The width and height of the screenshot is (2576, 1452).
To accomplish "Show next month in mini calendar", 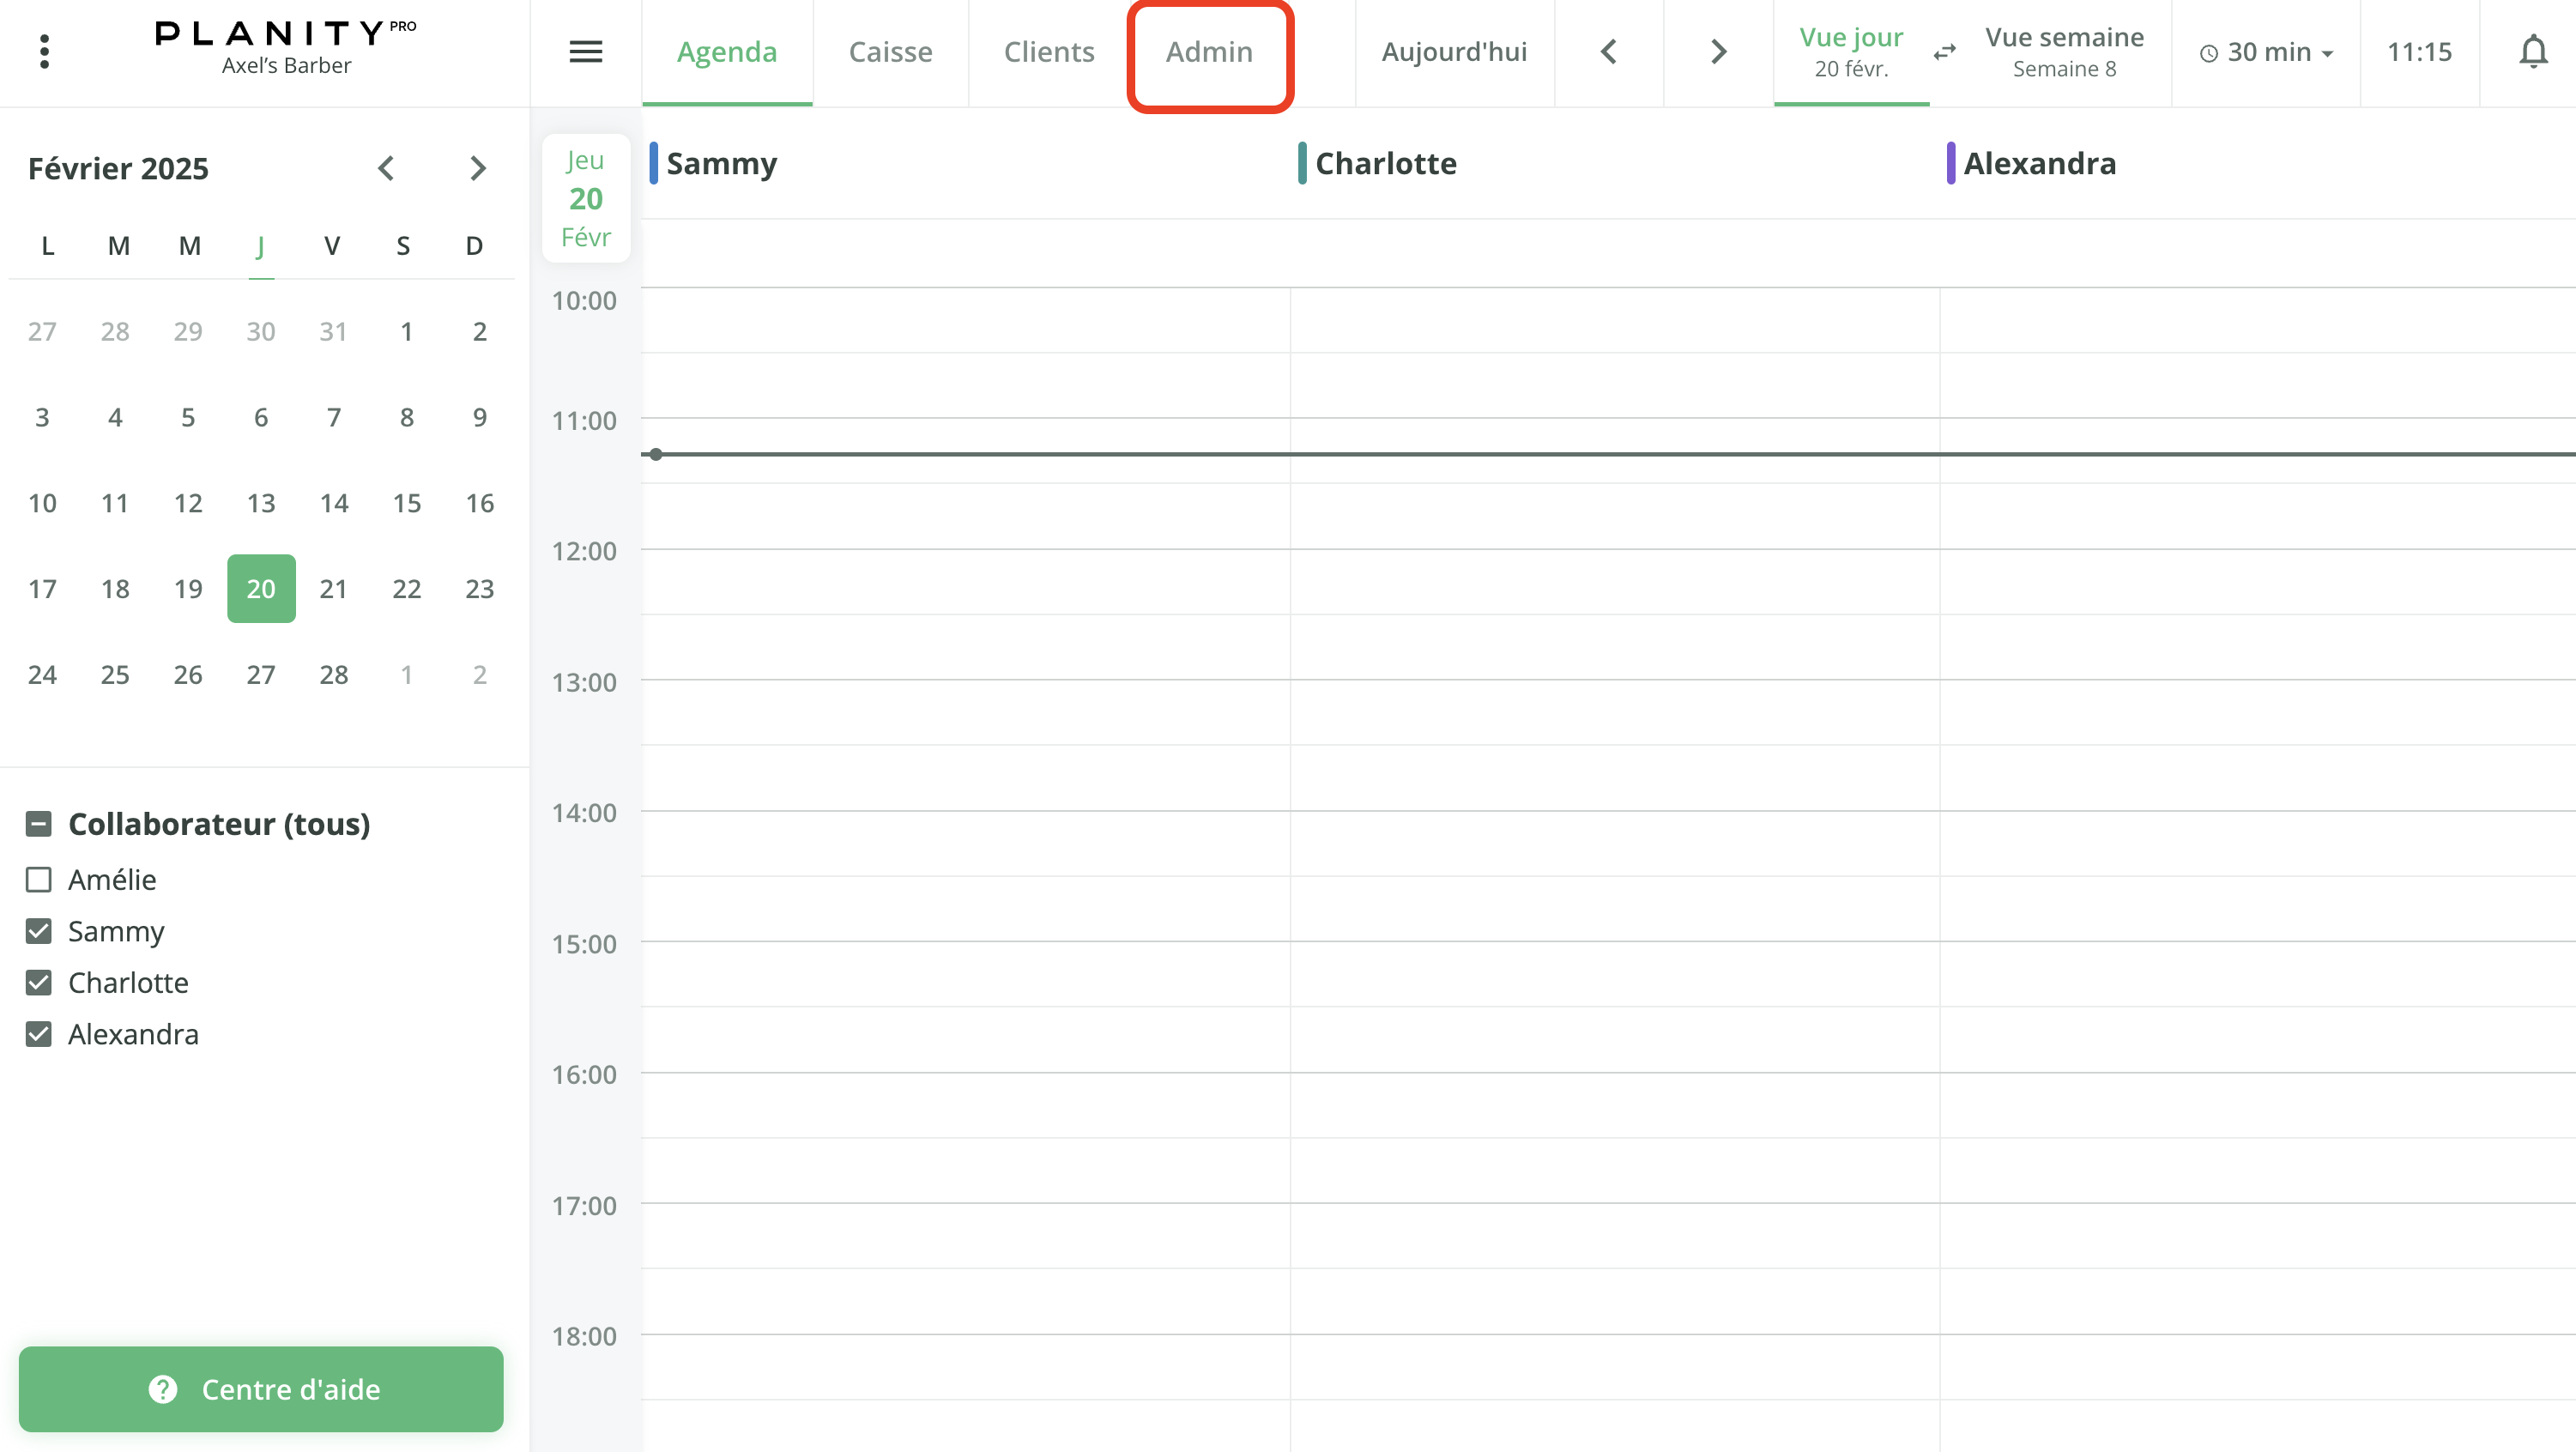I will coord(478,168).
